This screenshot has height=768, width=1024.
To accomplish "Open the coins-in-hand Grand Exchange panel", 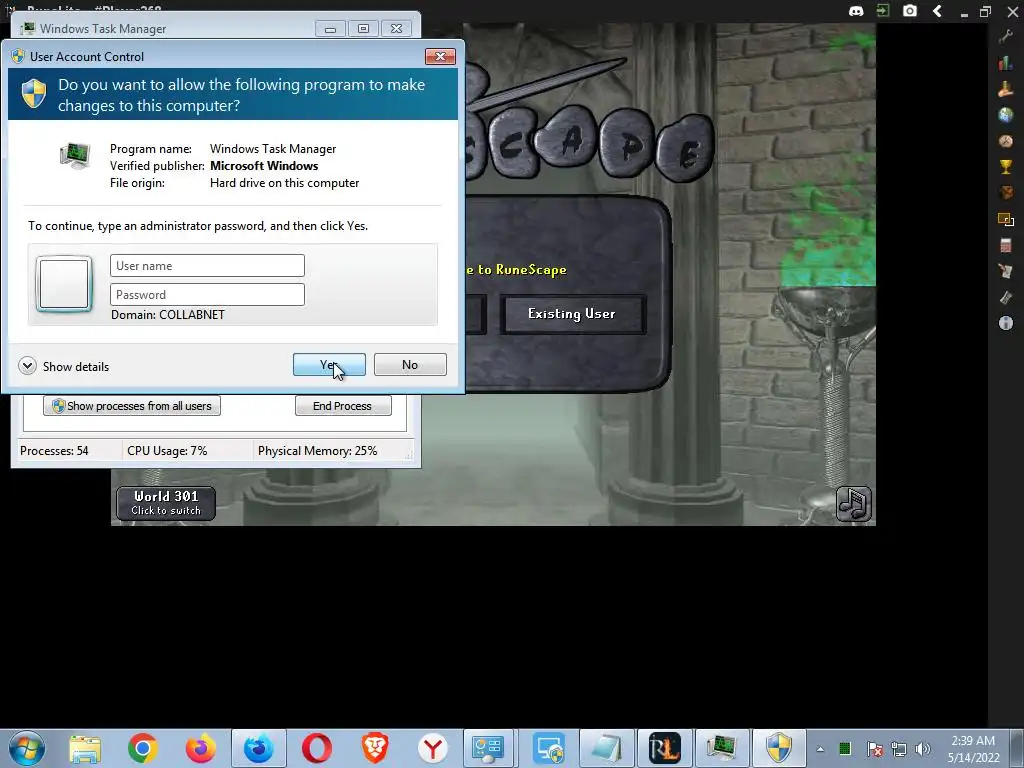I will coord(1006,89).
